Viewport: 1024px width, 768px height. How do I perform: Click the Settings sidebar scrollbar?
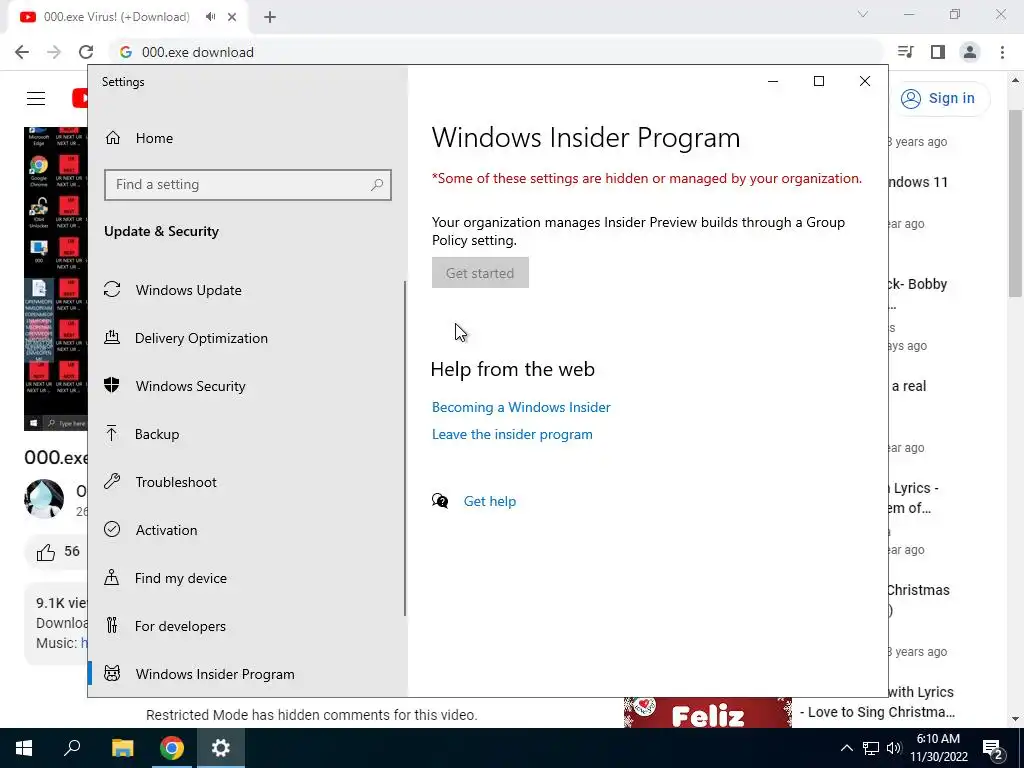(405, 448)
